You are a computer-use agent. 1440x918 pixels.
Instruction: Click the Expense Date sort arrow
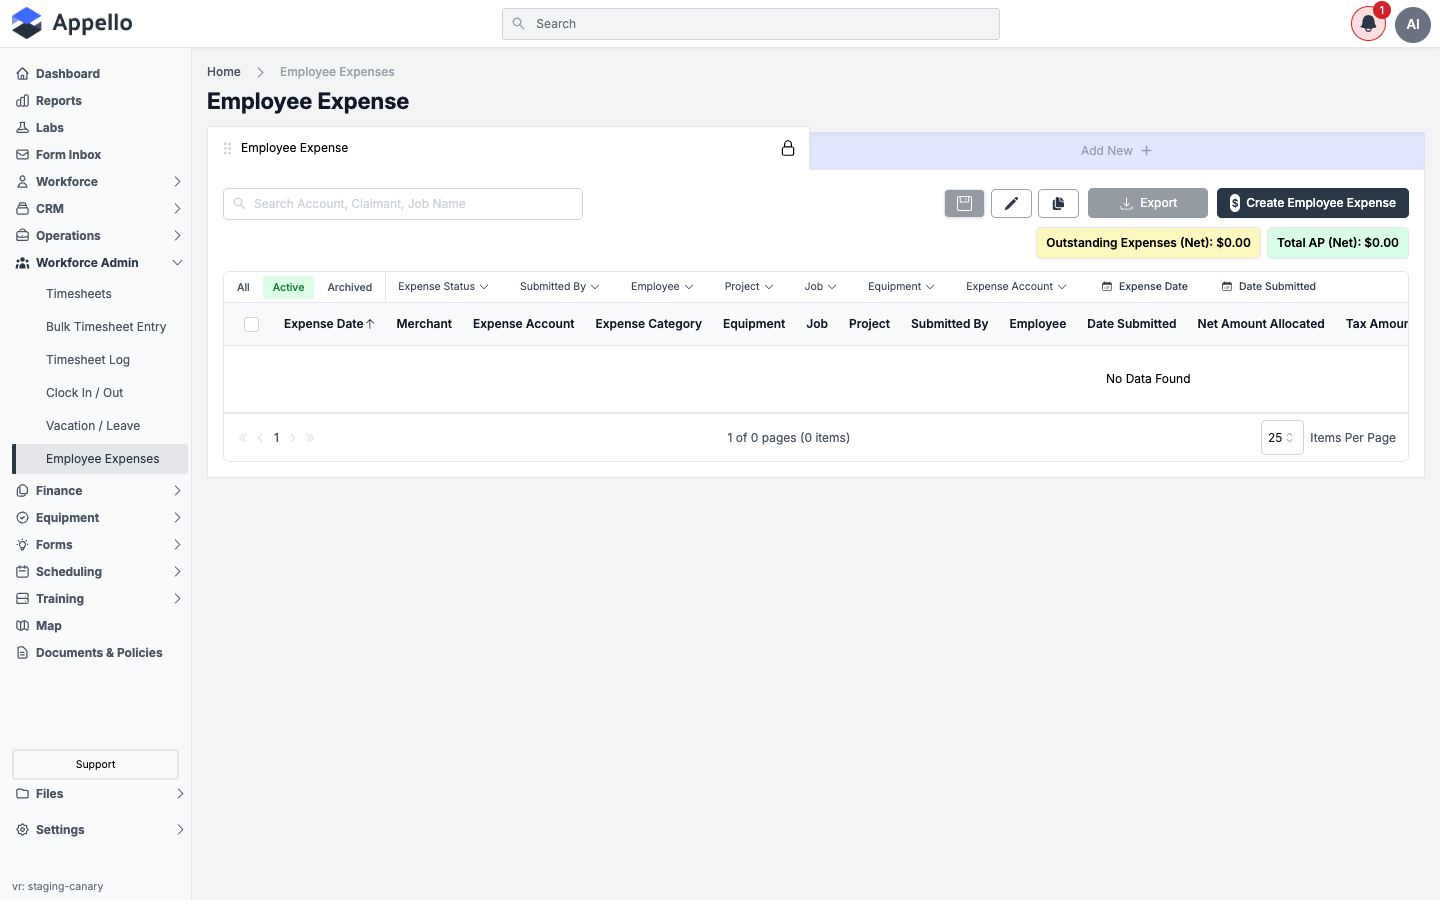click(x=370, y=324)
